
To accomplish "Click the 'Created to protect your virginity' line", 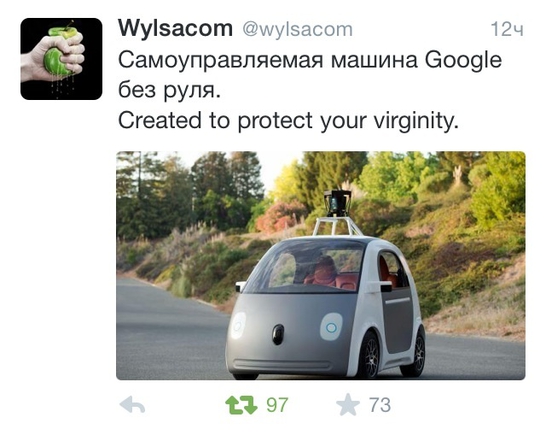I will [289, 121].
